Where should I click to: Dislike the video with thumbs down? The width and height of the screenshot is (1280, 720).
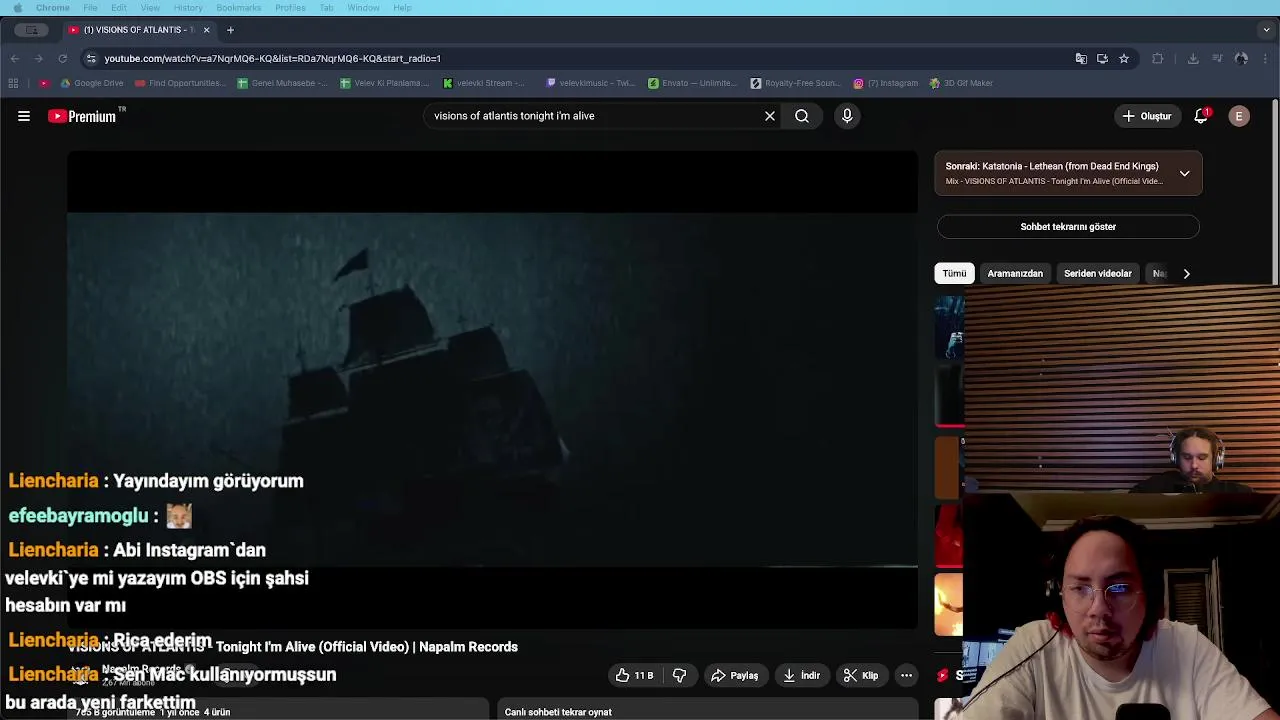679,676
